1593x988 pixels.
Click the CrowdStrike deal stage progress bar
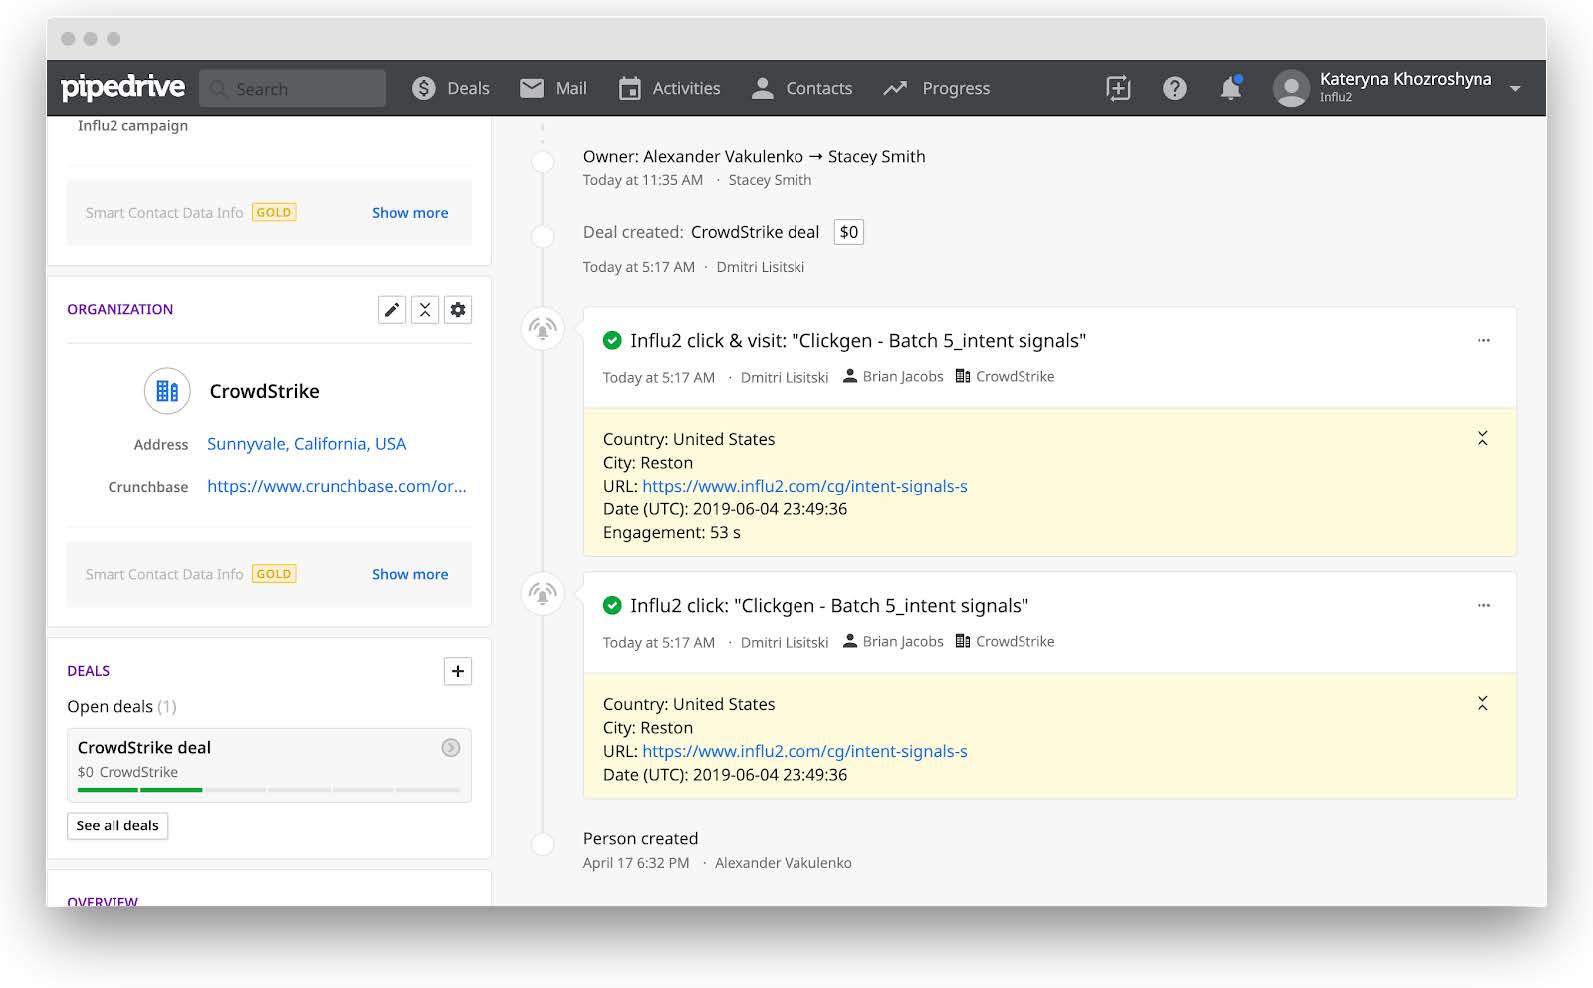[x=268, y=790]
